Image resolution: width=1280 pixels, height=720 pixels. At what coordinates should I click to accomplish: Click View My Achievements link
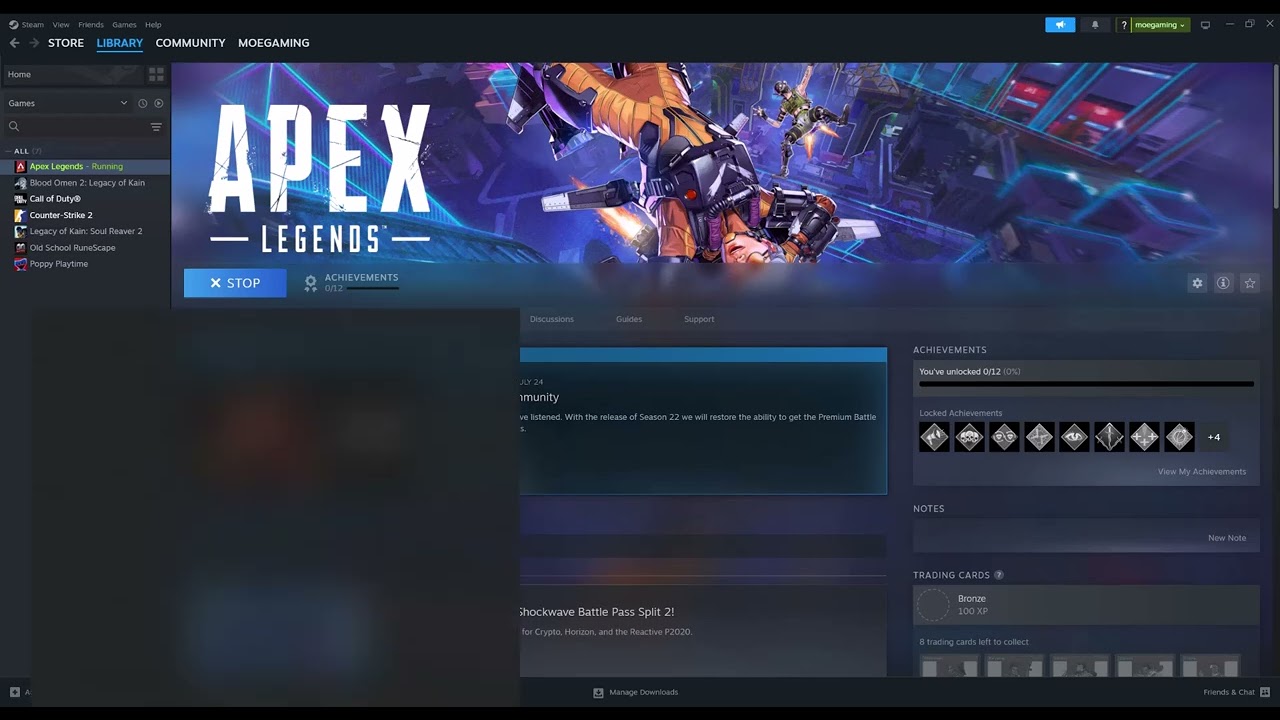(x=1202, y=472)
